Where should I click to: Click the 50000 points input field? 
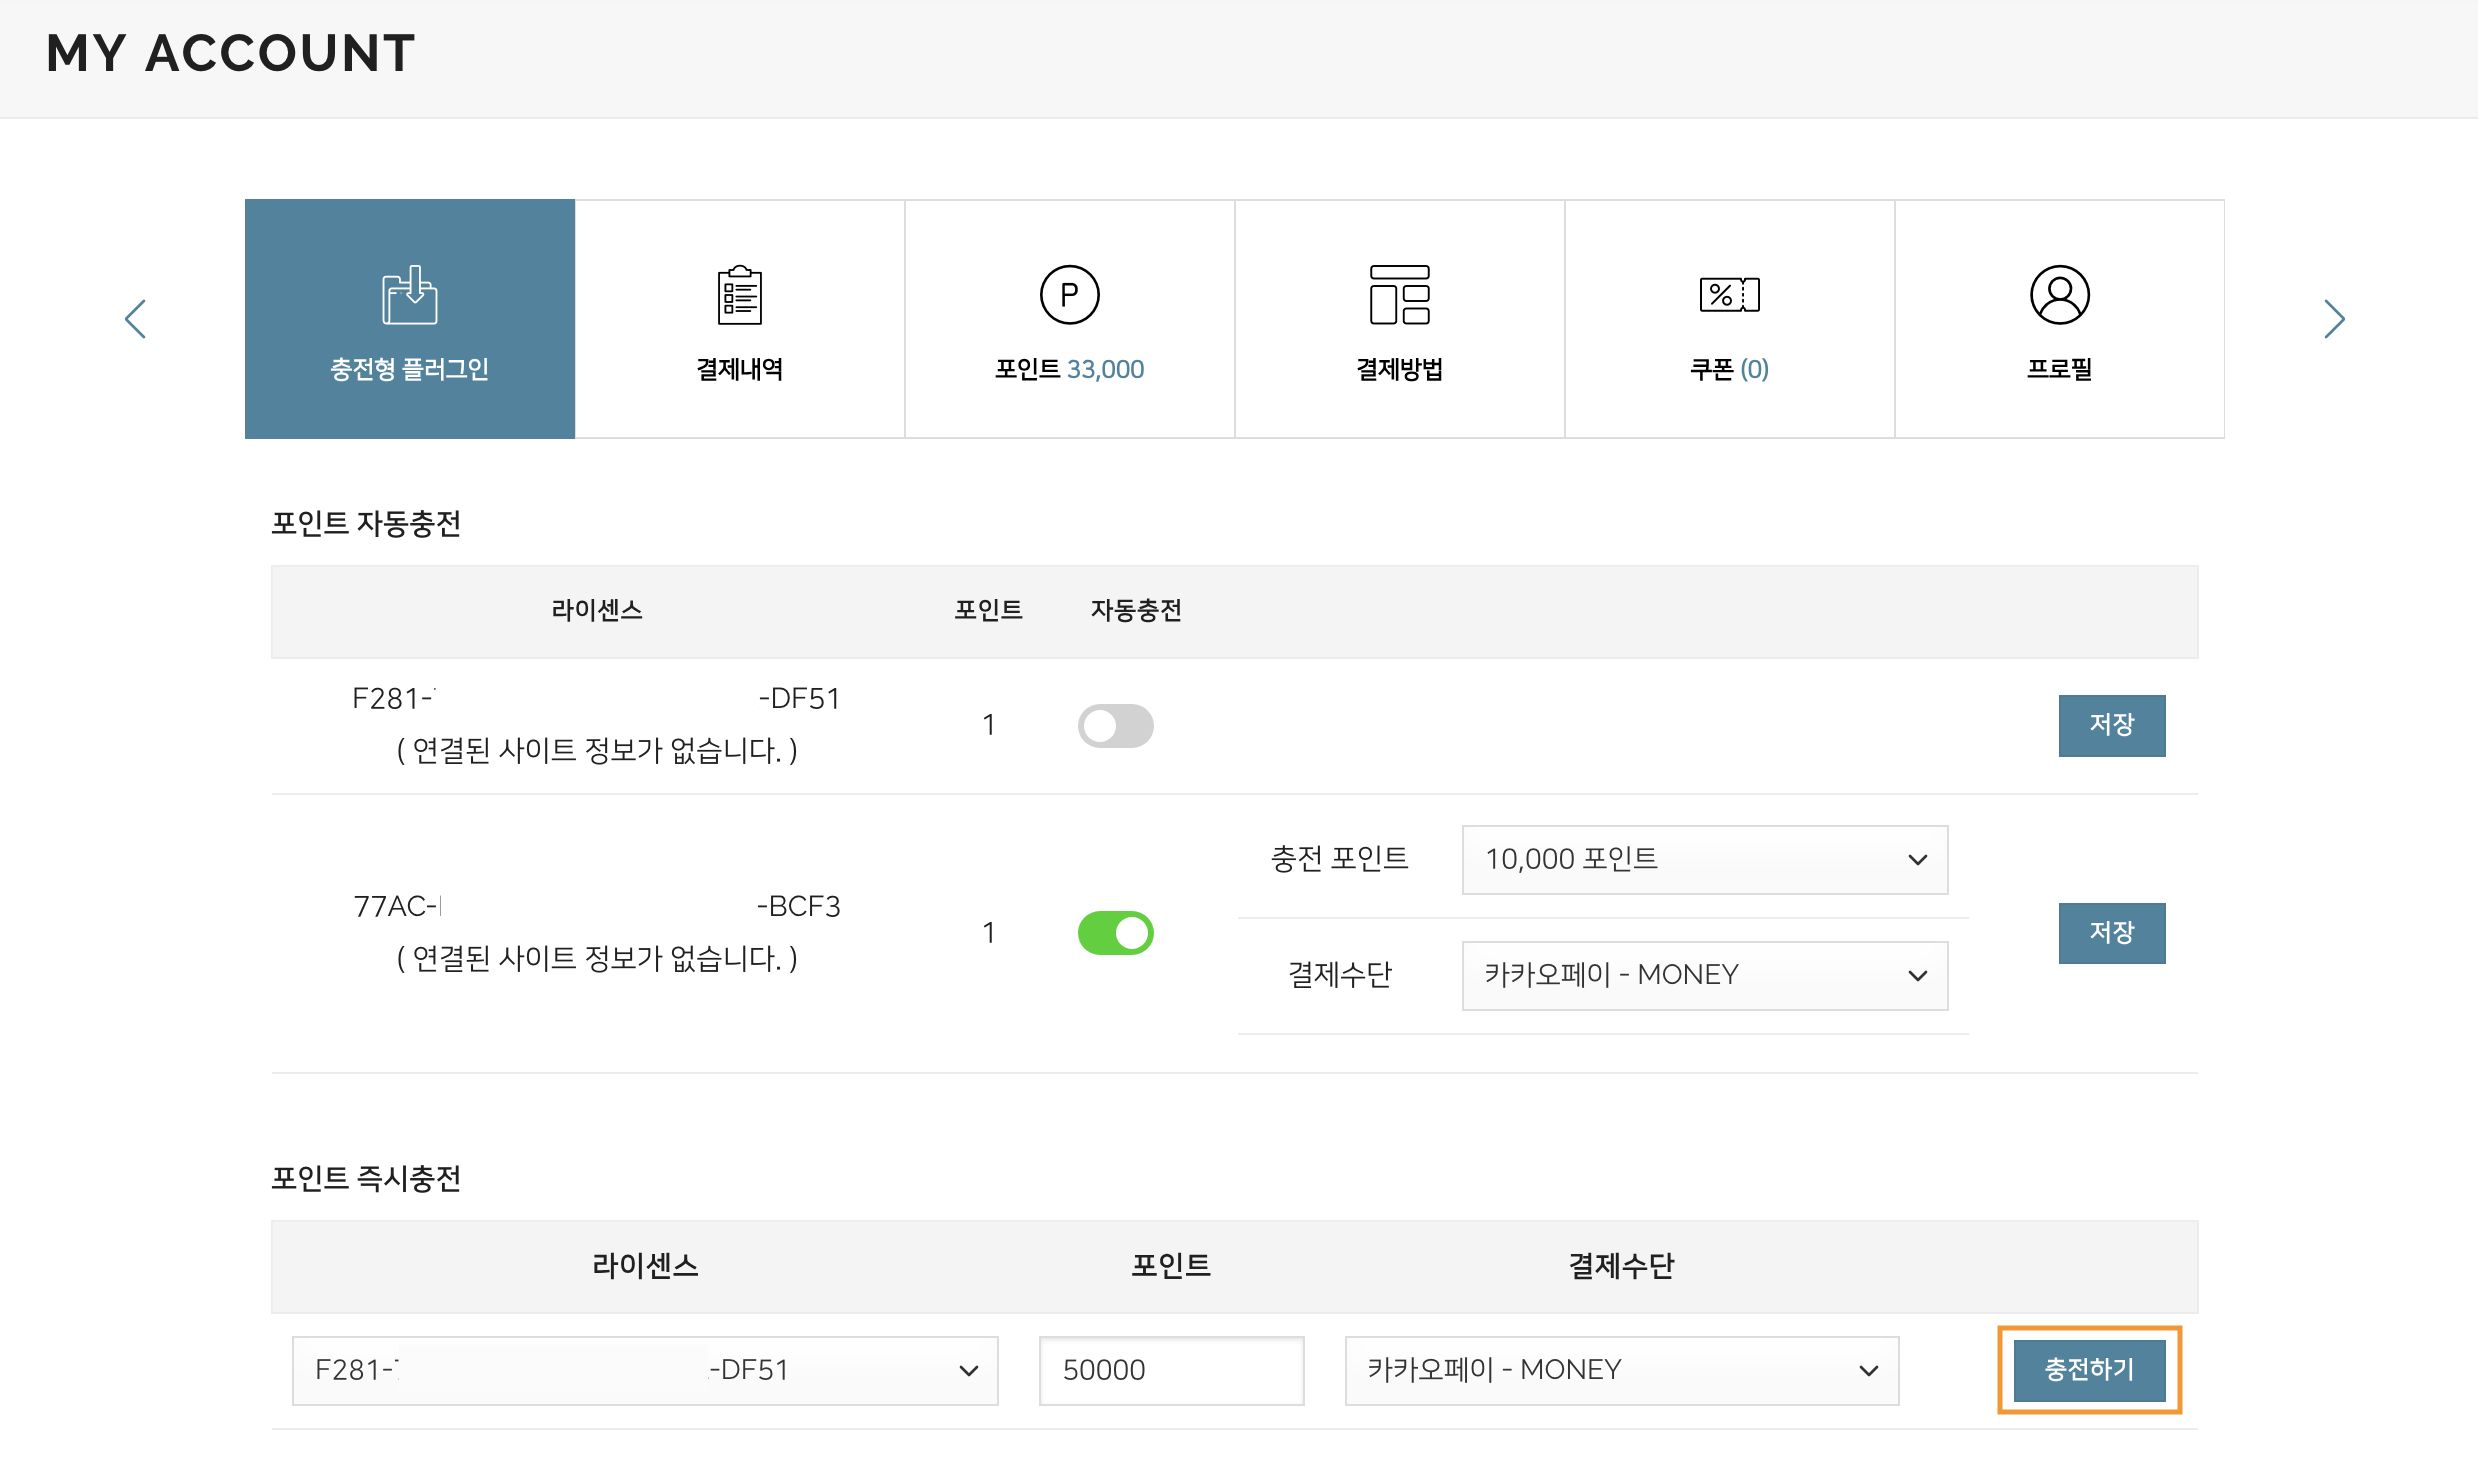pos(1172,1370)
